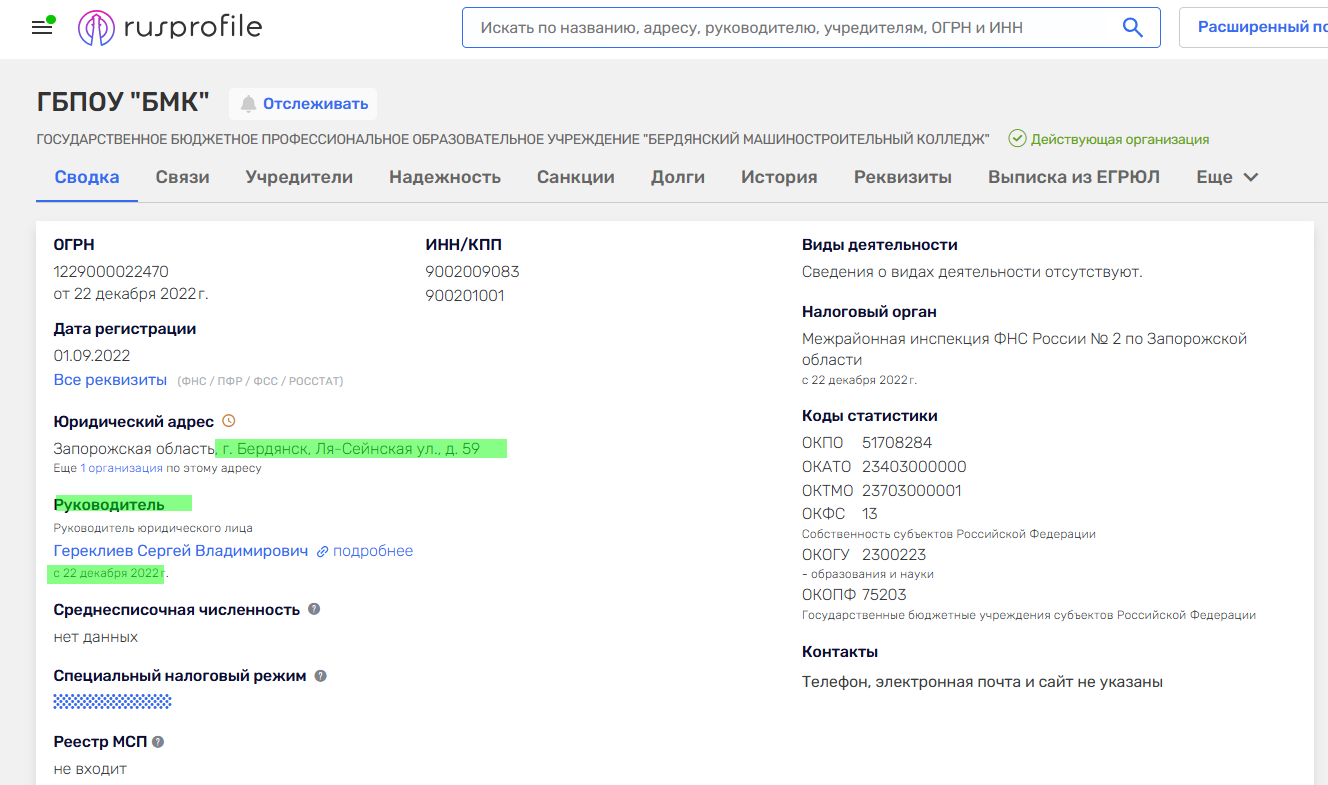
Task: Open Гереклиев Сергей Владимирович profile link
Action: pyautogui.click(x=181, y=551)
